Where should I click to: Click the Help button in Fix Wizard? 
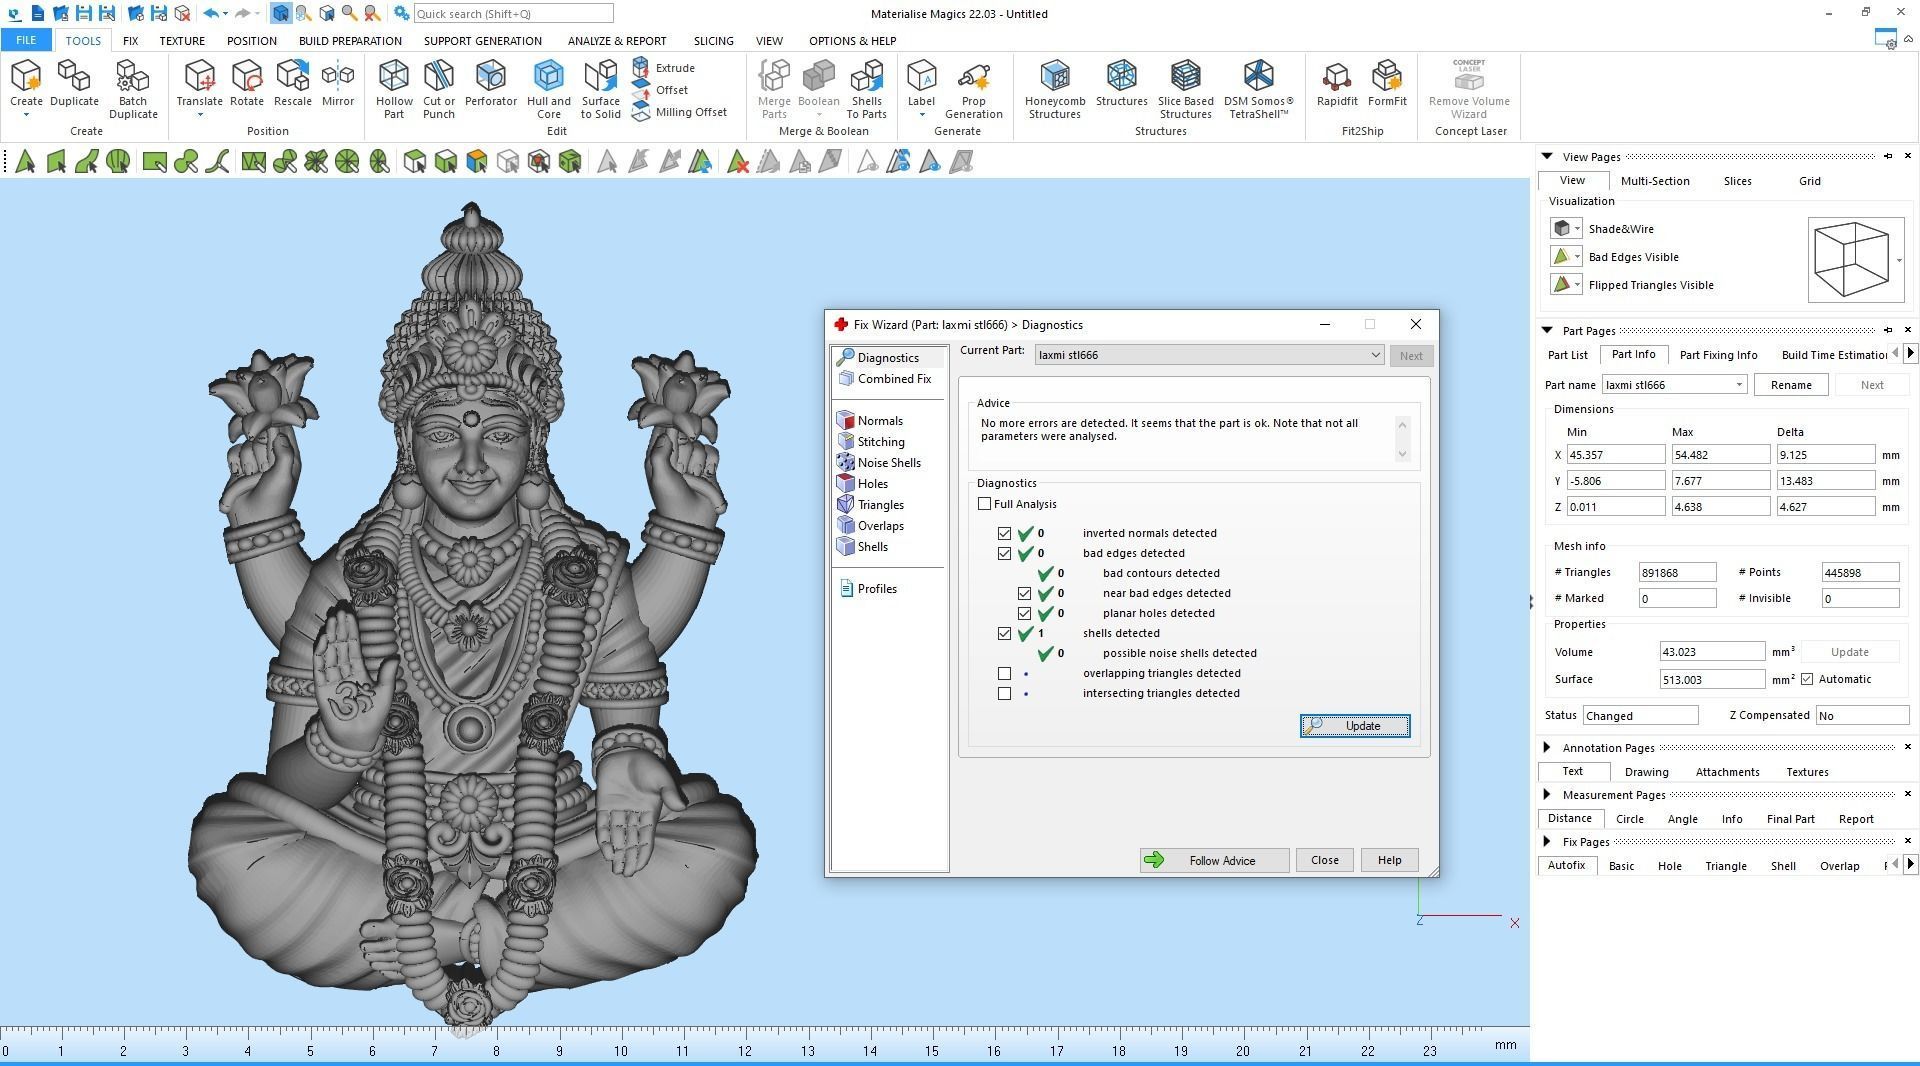[x=1389, y=860]
